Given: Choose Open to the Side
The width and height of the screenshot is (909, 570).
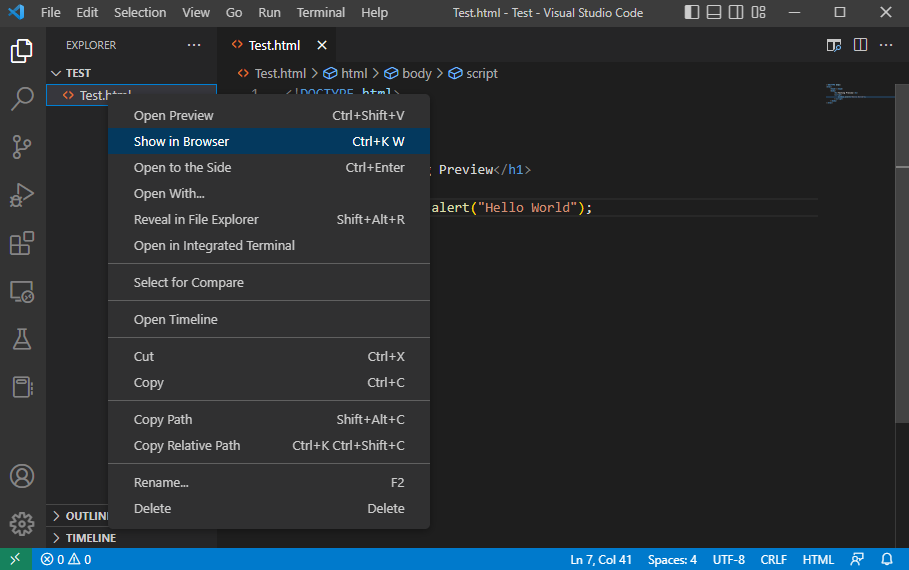Looking at the screenshot, I should 269,168.
